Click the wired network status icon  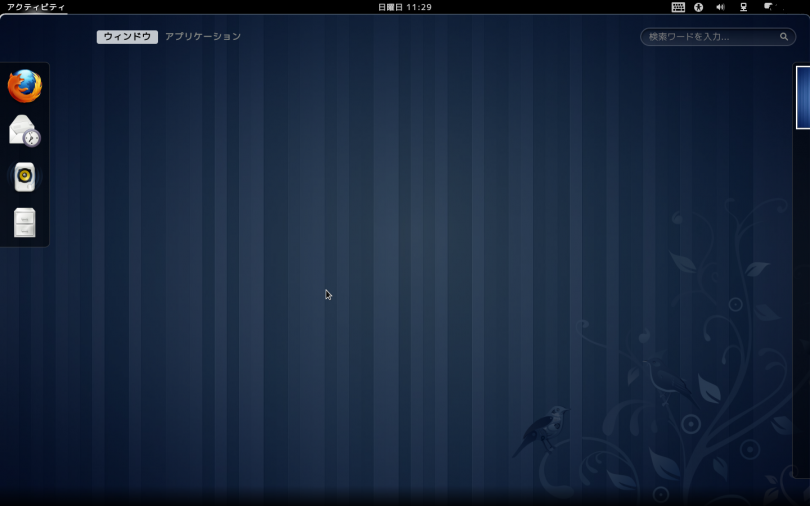tap(743, 7)
